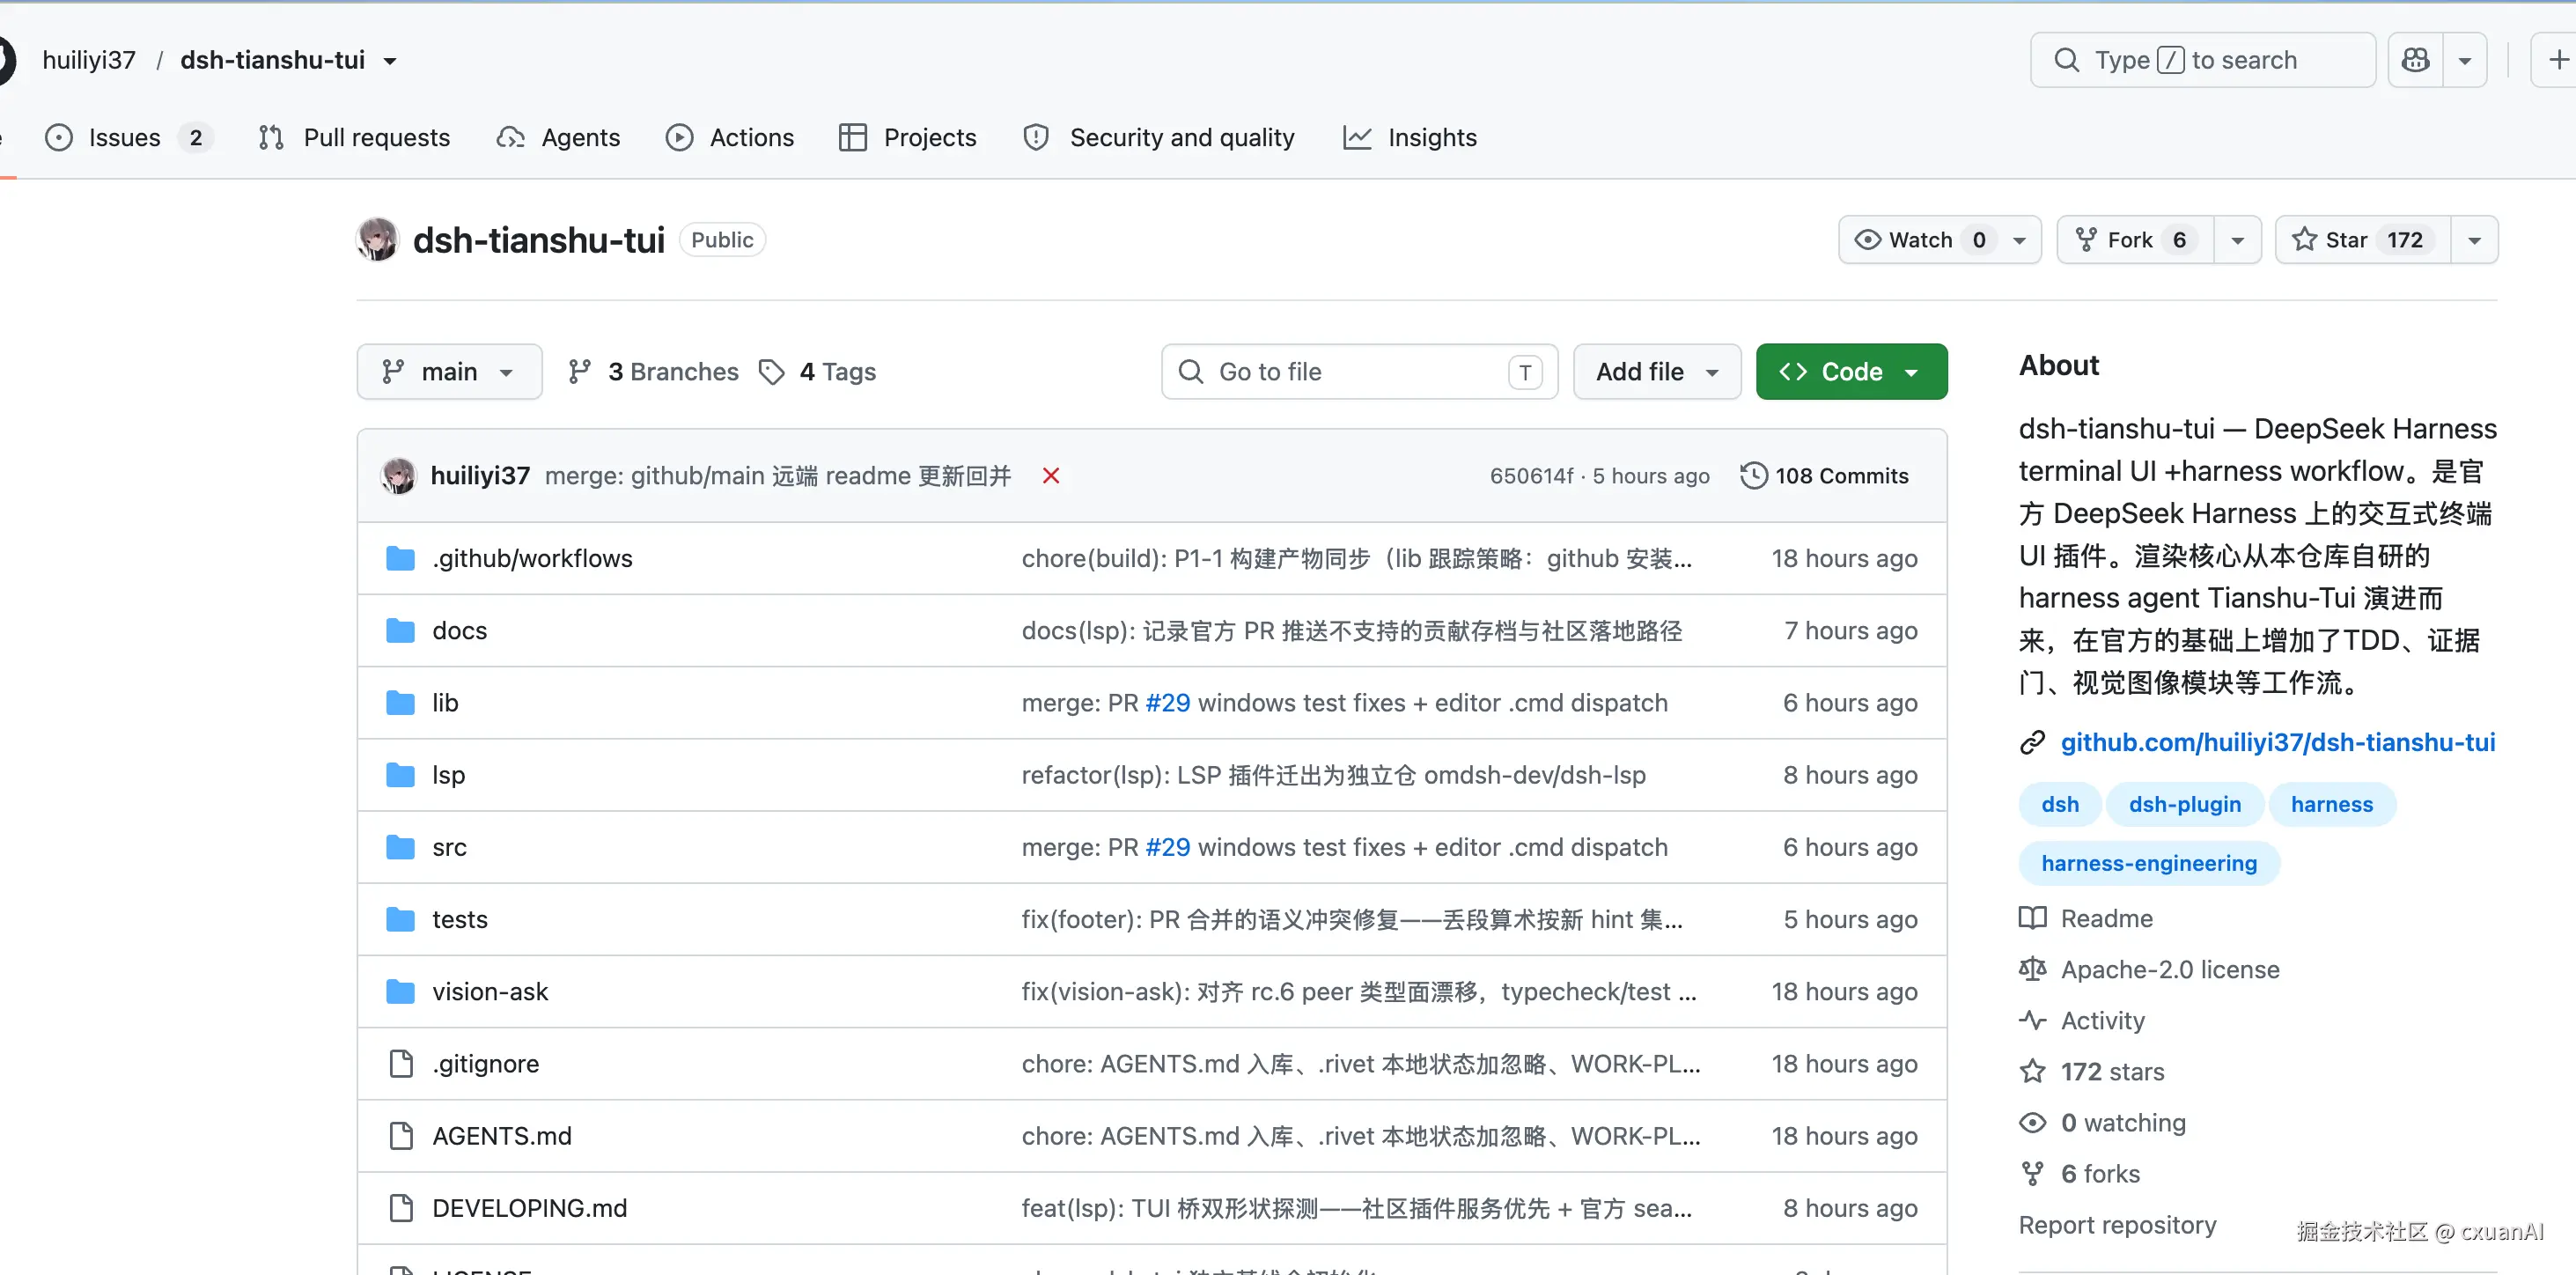
Task: Click the .github/workflows folder icon
Action: [x=400, y=558]
